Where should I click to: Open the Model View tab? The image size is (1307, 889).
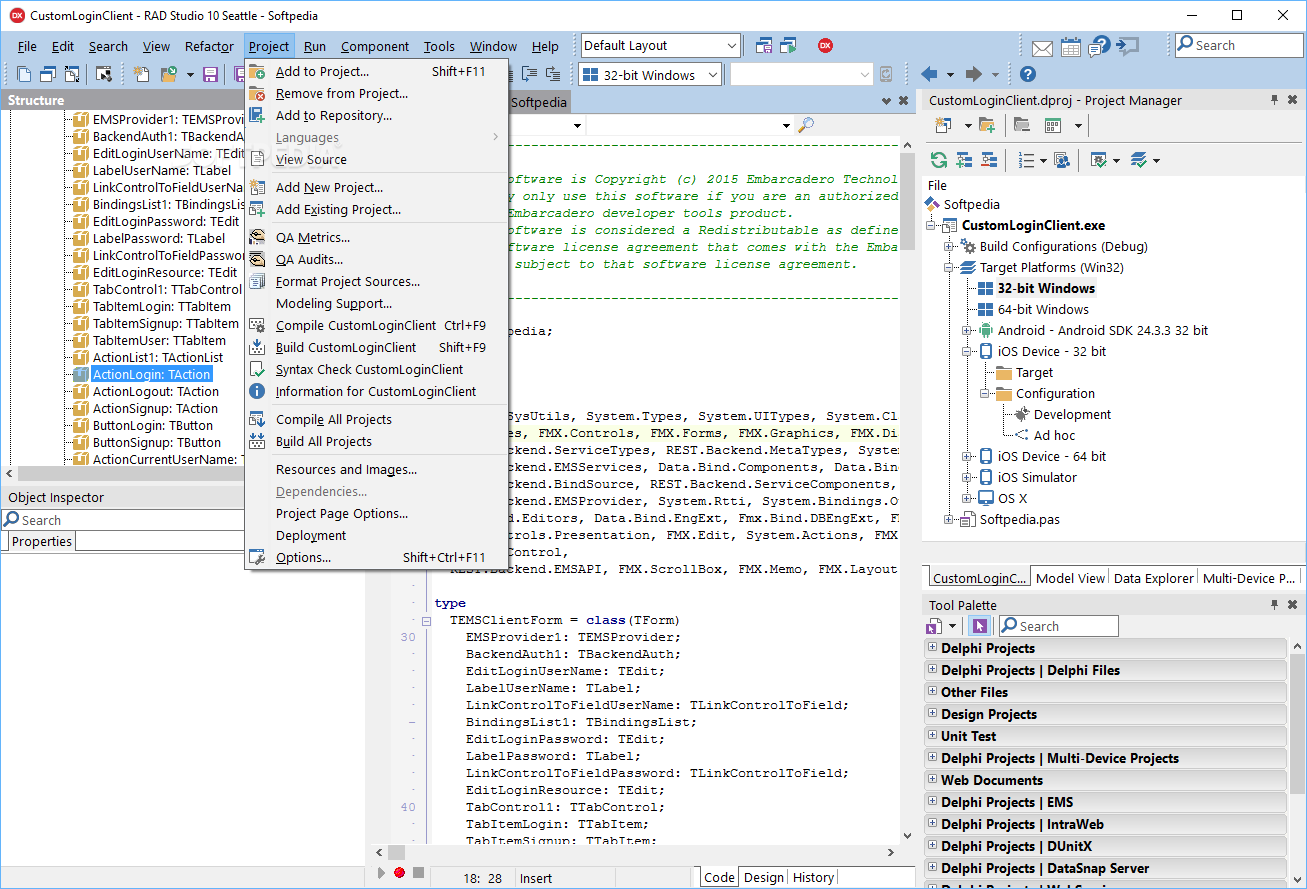click(x=1071, y=578)
